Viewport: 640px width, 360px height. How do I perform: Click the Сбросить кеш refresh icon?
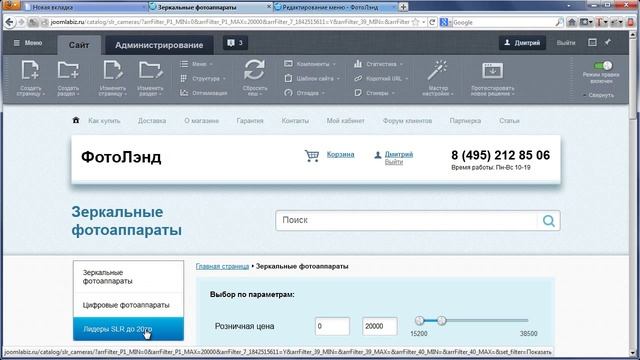[x=254, y=70]
